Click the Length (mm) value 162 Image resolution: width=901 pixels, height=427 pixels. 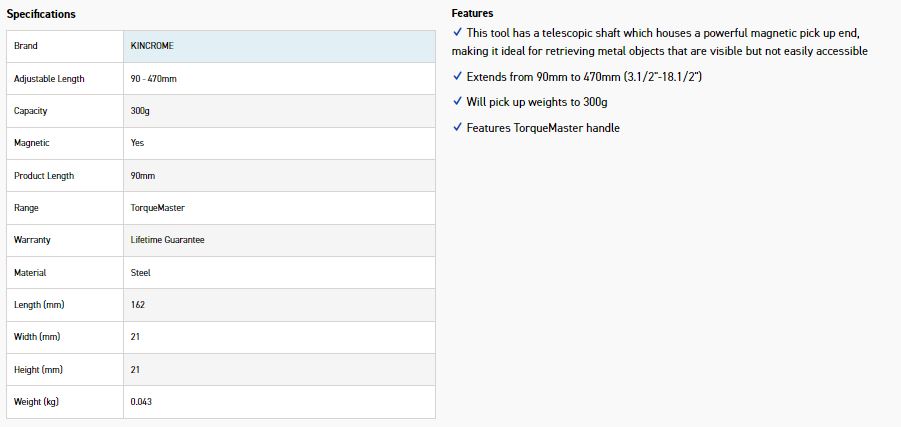(x=137, y=305)
